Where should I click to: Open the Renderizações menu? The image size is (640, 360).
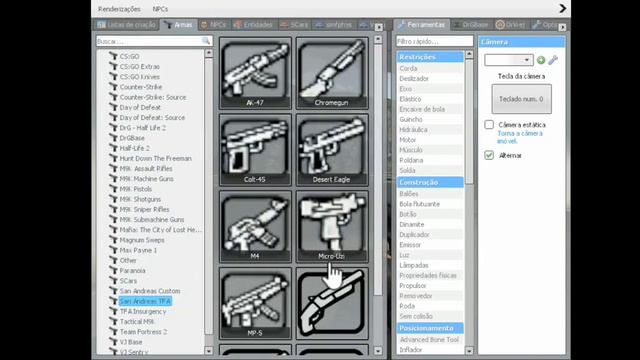119,9
